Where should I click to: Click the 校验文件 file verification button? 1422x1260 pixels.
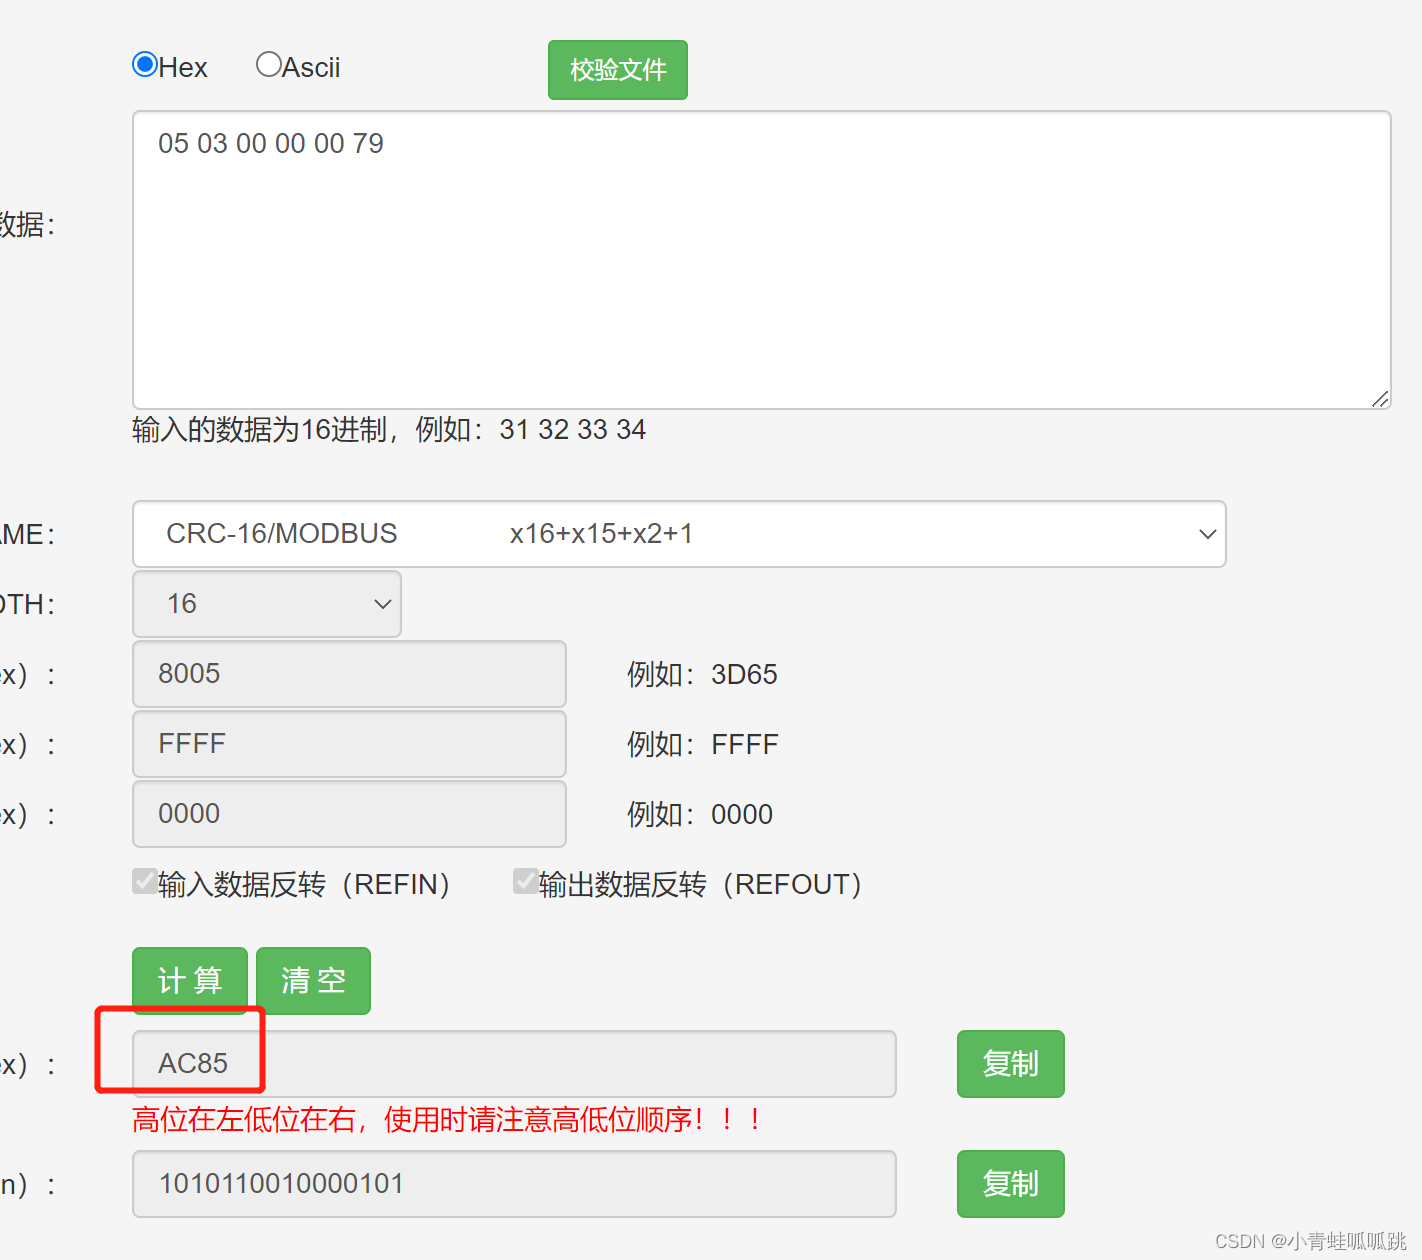coord(617,70)
